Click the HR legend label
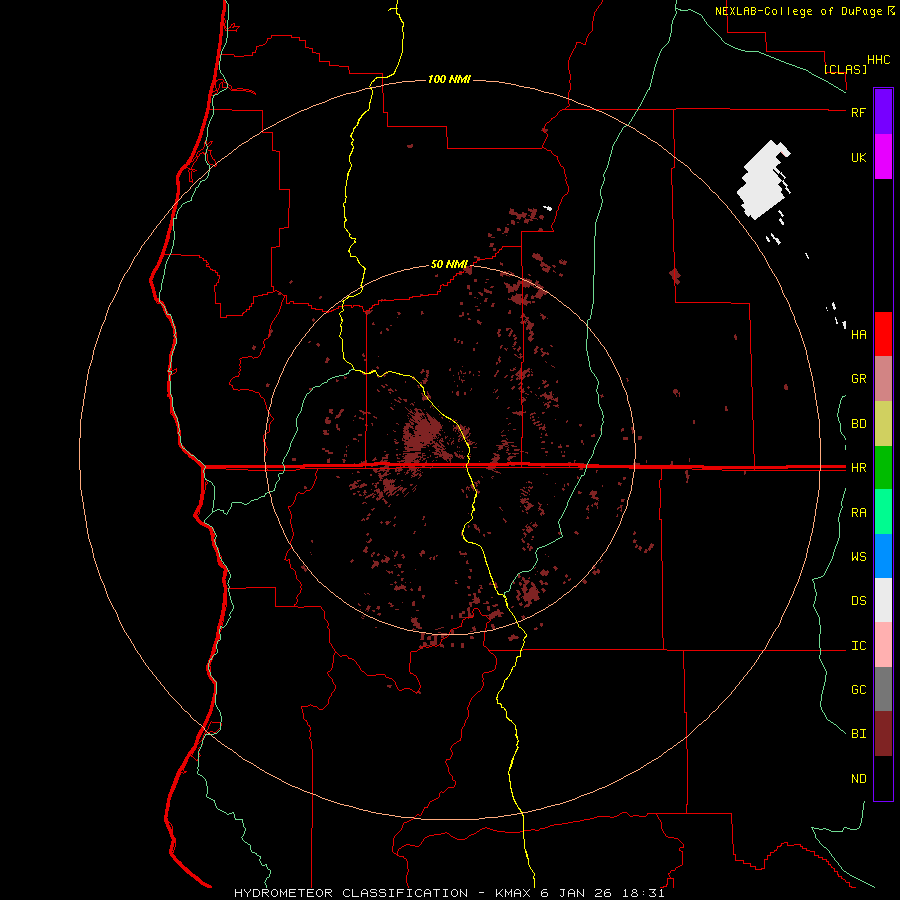 (858, 468)
